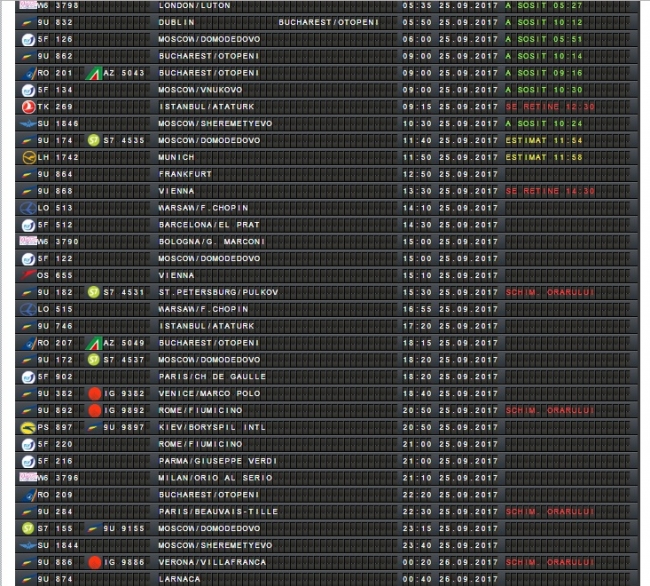
Task: Click the airline logo beside 5F 512
Action: coord(28,225)
